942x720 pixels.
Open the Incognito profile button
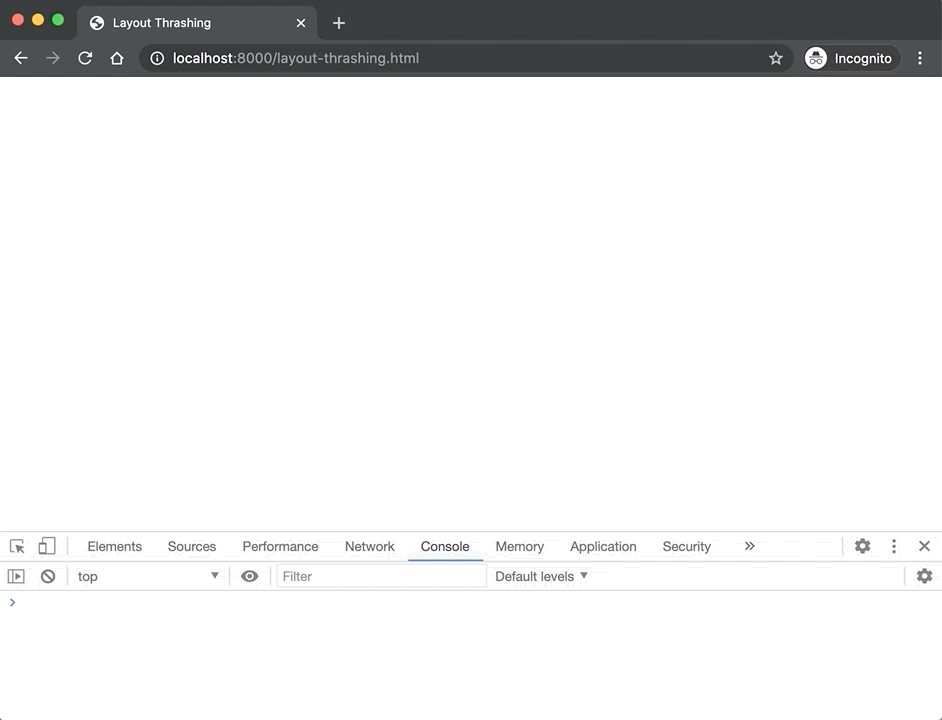(x=852, y=58)
